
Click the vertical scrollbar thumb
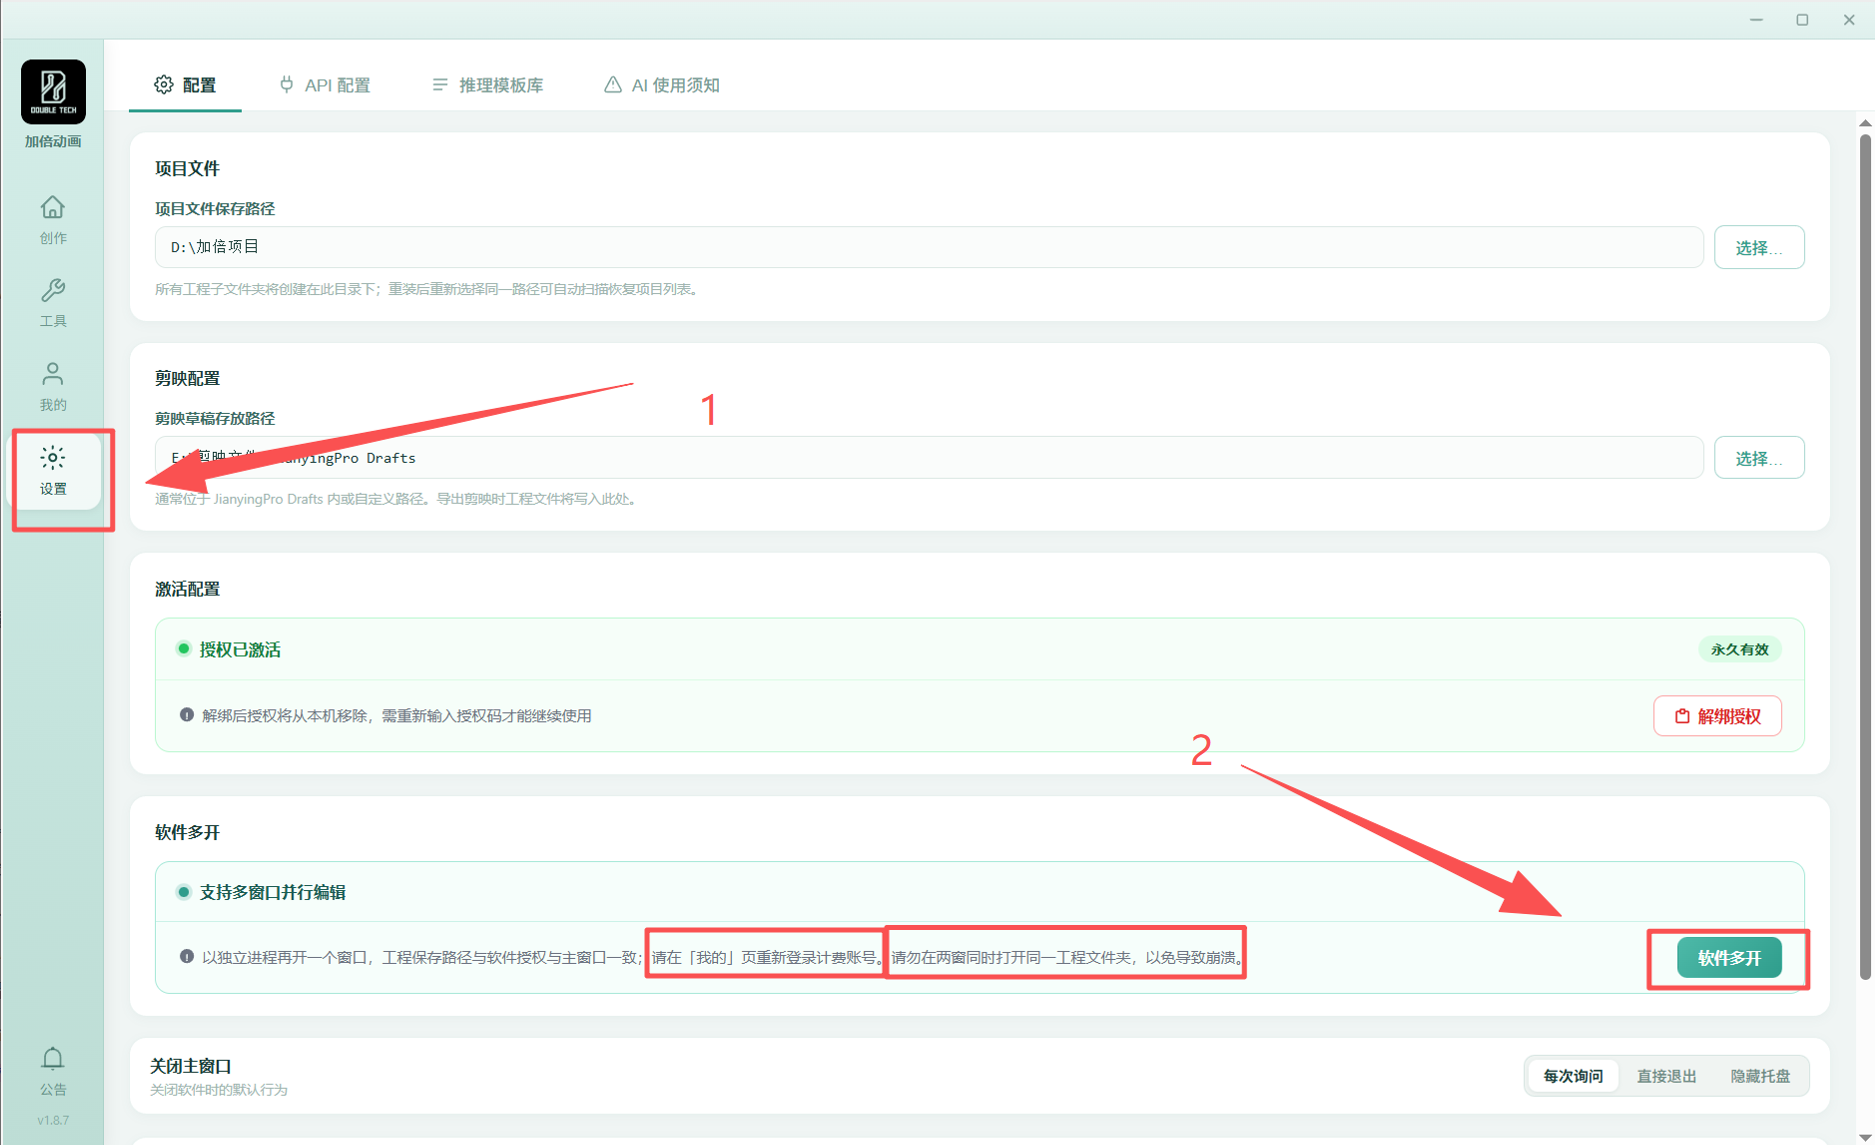(1865, 555)
